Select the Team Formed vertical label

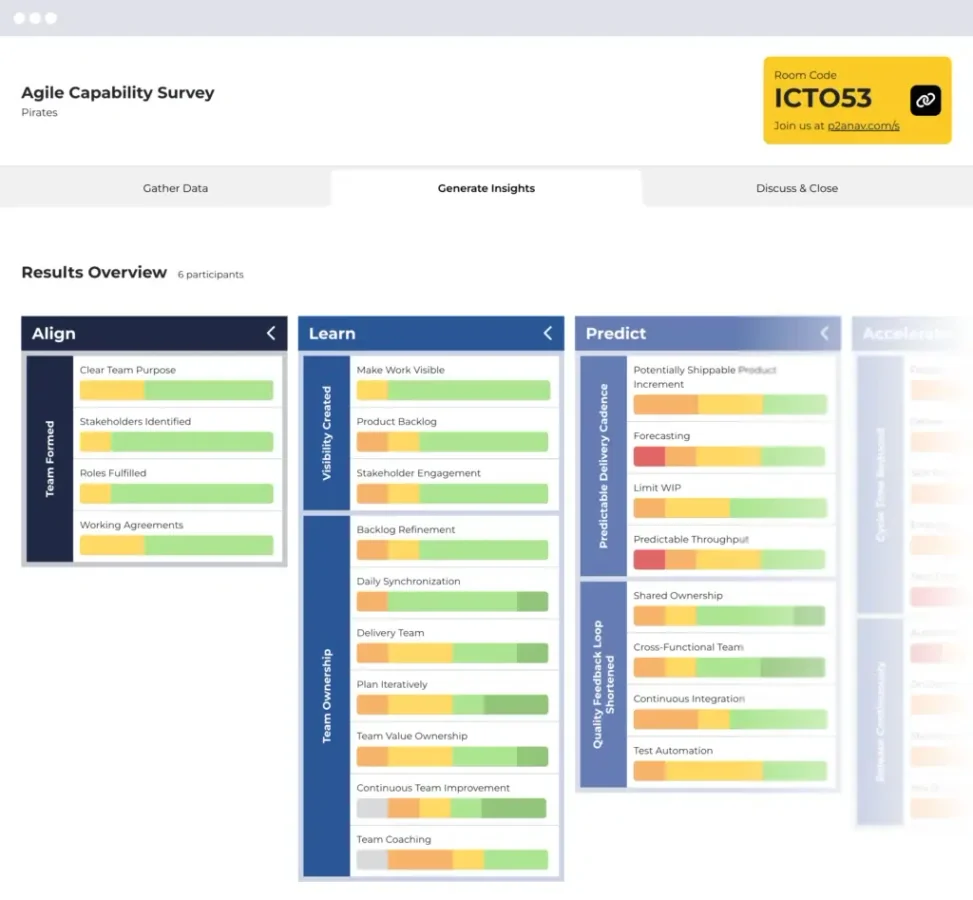pyautogui.click(x=50, y=459)
